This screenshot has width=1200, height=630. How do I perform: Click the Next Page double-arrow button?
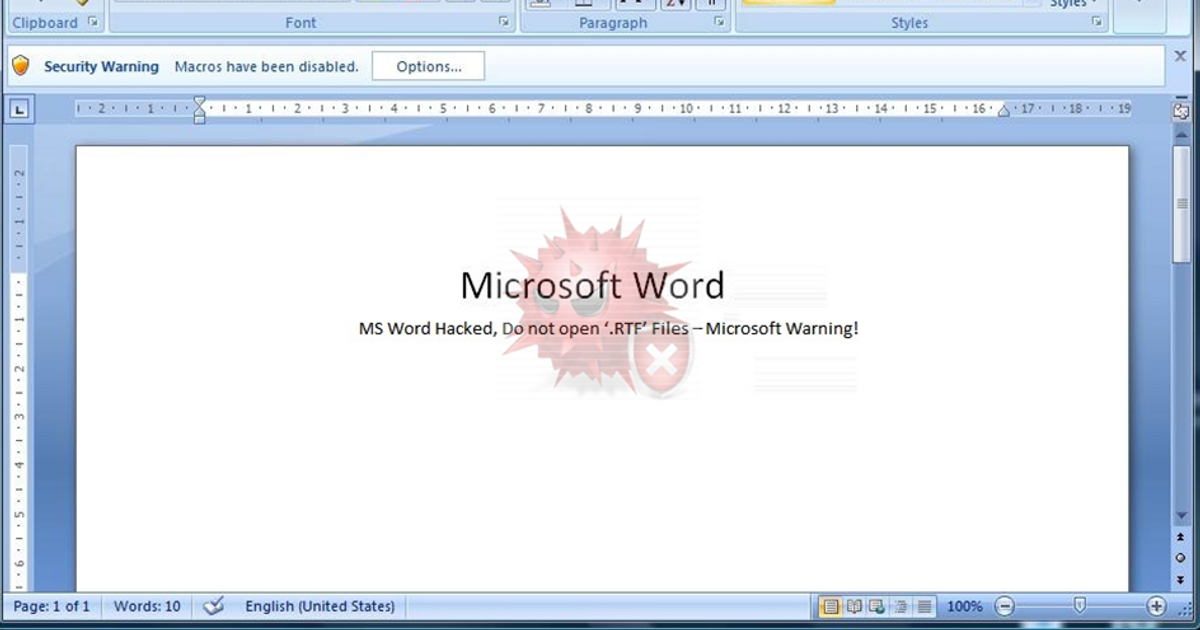[1181, 578]
